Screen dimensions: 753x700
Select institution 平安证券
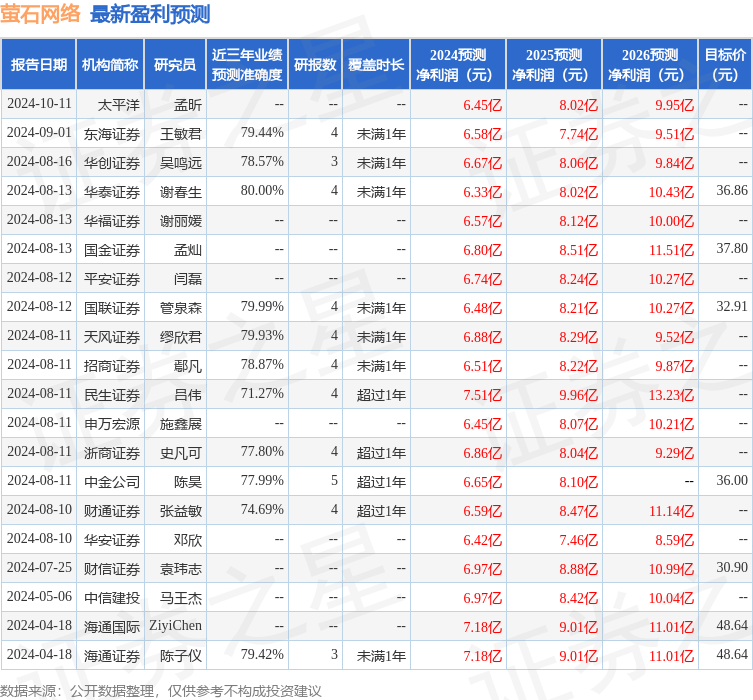[x=111, y=279]
